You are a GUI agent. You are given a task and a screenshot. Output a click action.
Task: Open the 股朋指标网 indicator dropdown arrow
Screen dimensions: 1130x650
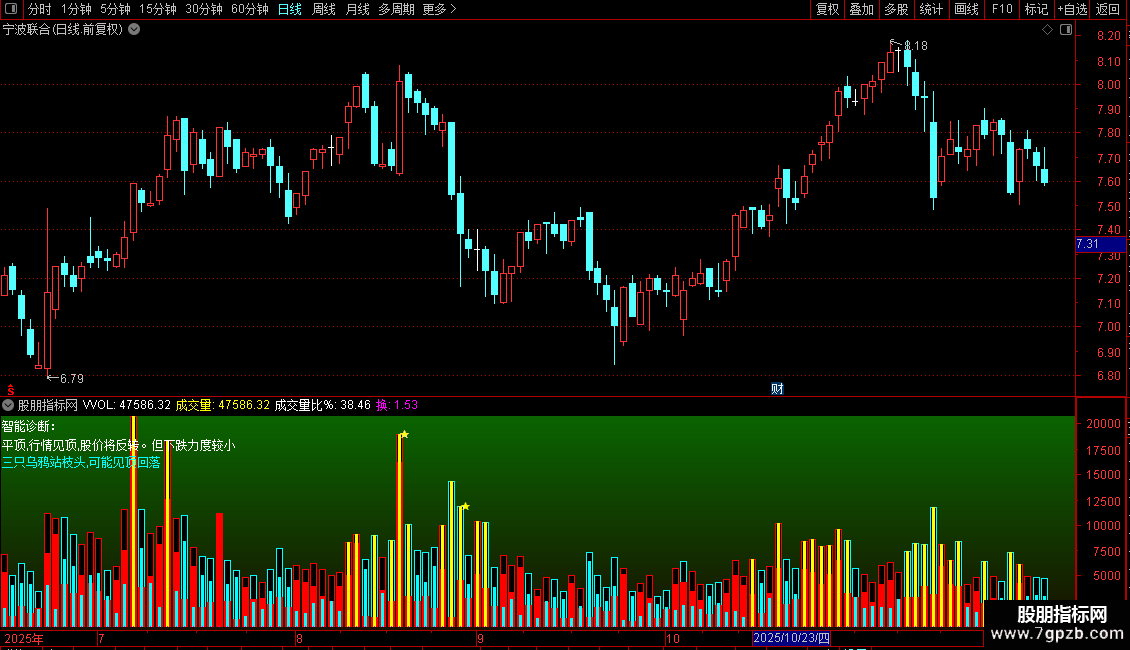8,405
